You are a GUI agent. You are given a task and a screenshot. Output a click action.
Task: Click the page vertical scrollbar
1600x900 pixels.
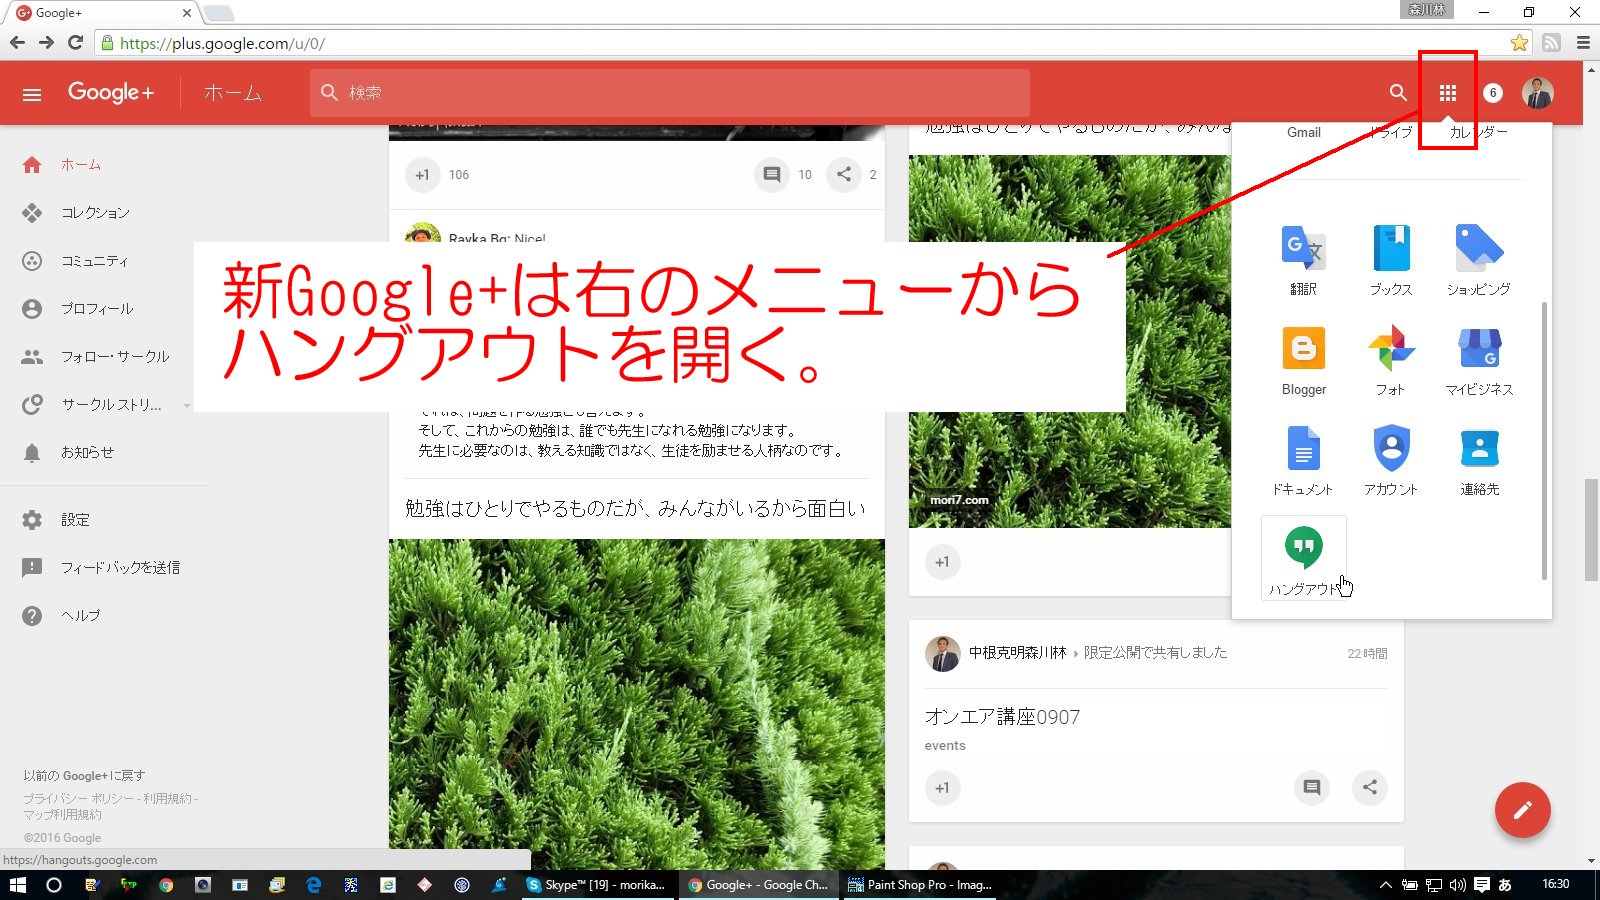pyautogui.click(x=1591, y=530)
